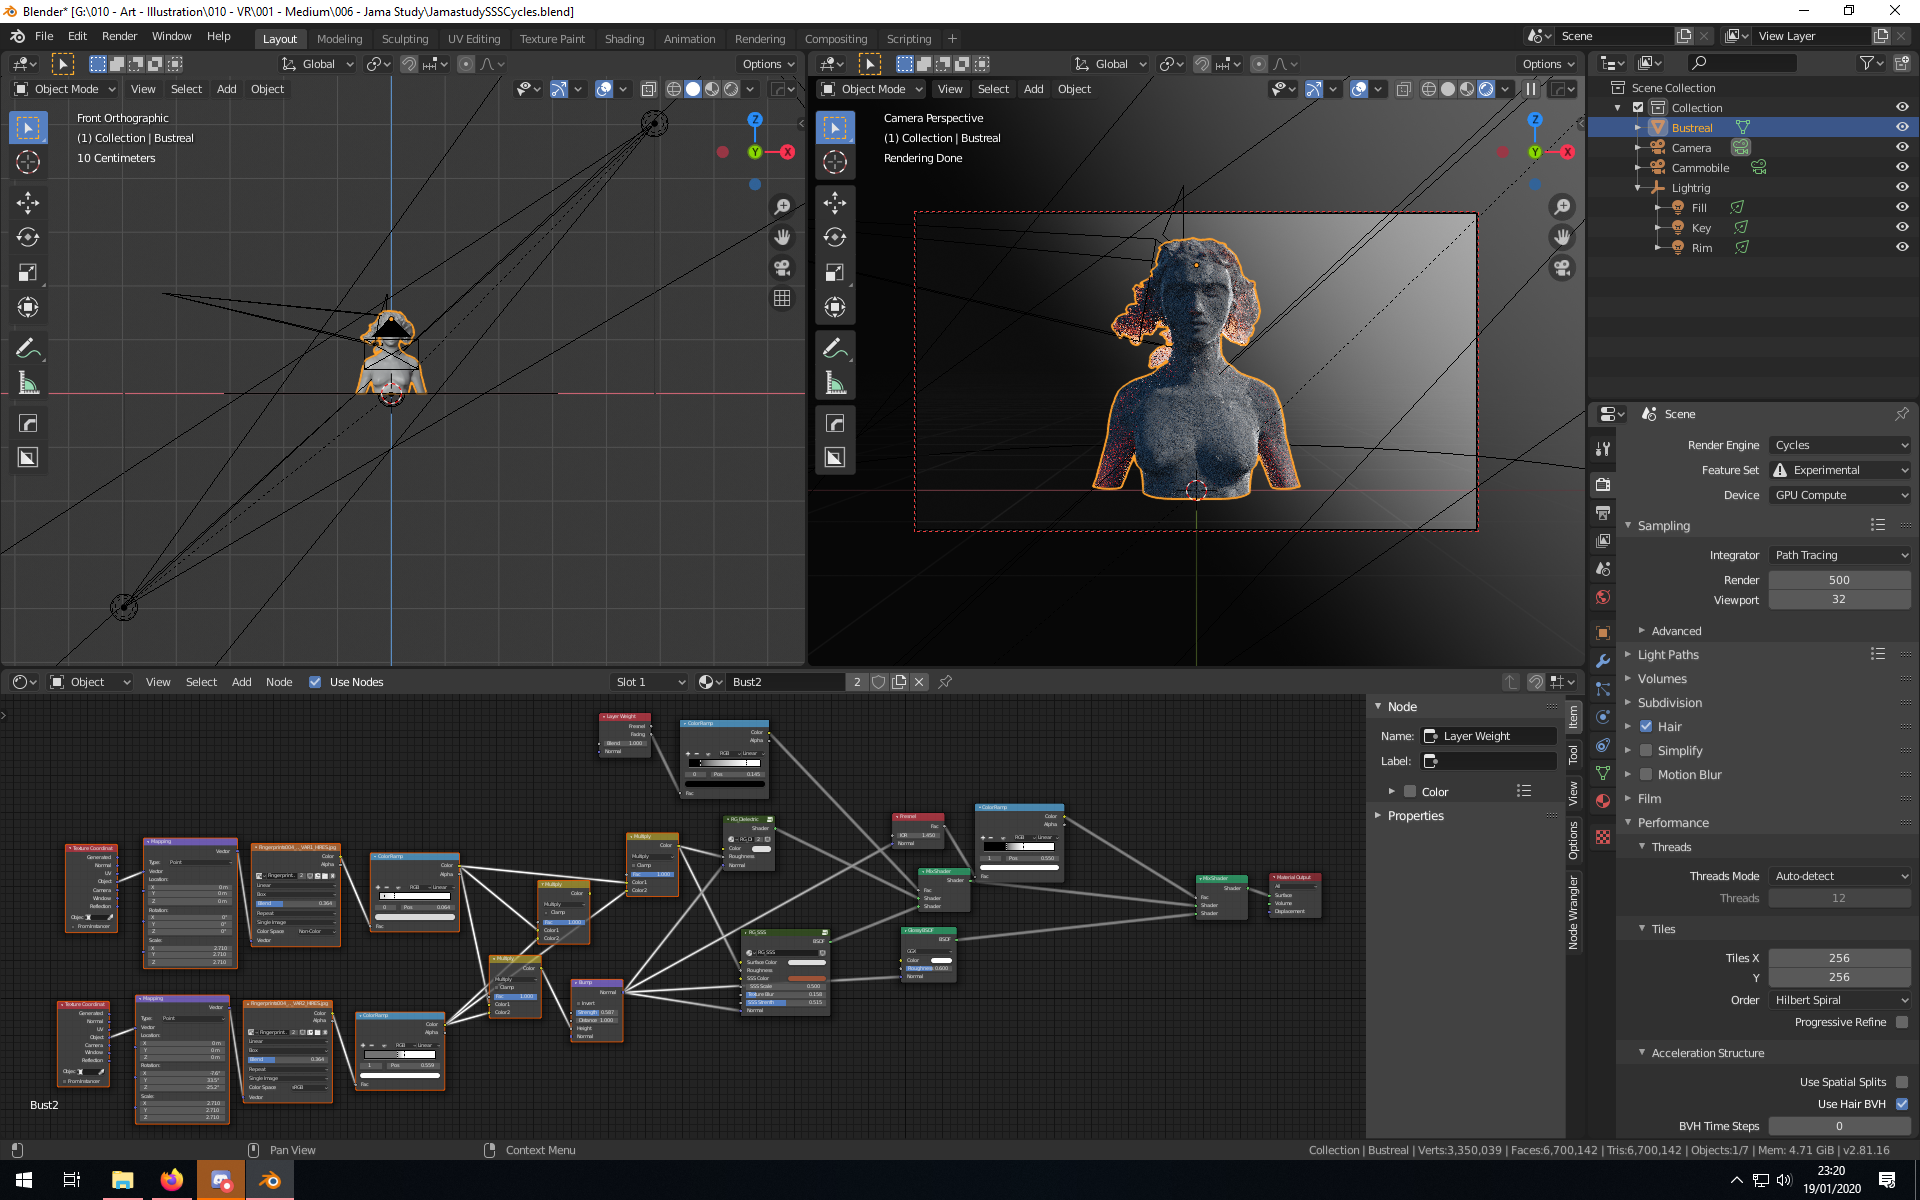1920x1200 pixels.
Task: Open the Render Engine dropdown
Action: click(x=1839, y=445)
